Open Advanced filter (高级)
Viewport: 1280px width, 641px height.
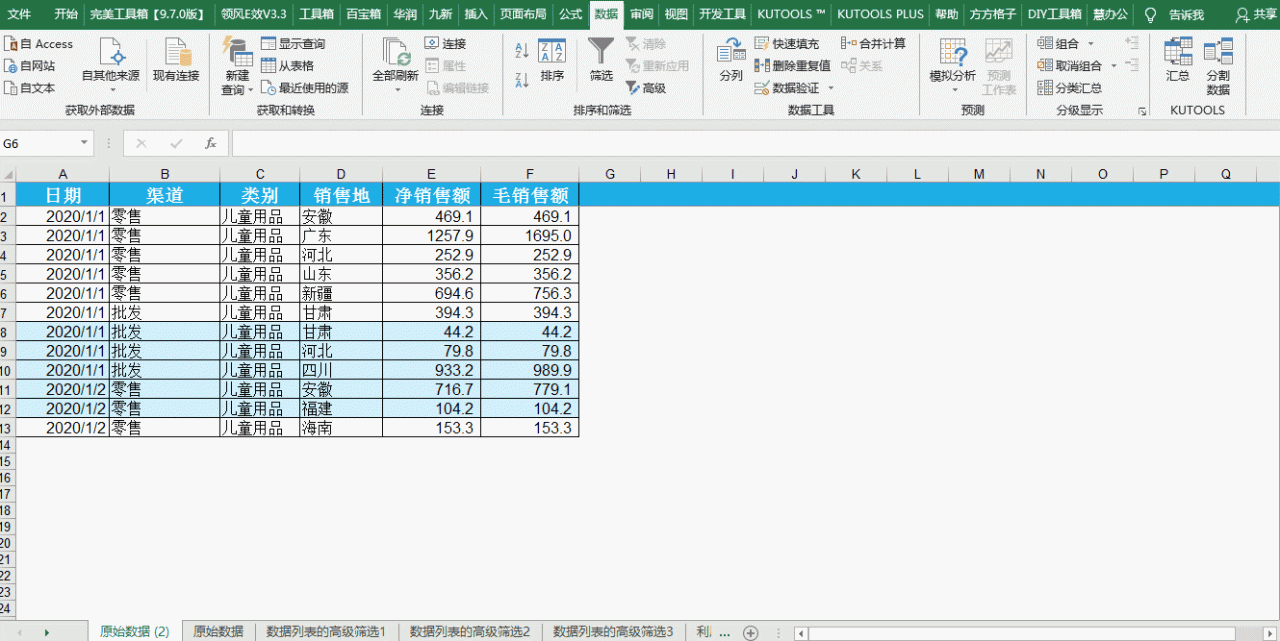click(x=646, y=88)
